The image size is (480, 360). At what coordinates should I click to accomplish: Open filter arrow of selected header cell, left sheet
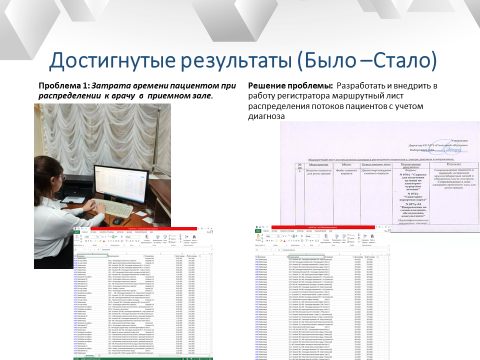pos(107,256)
